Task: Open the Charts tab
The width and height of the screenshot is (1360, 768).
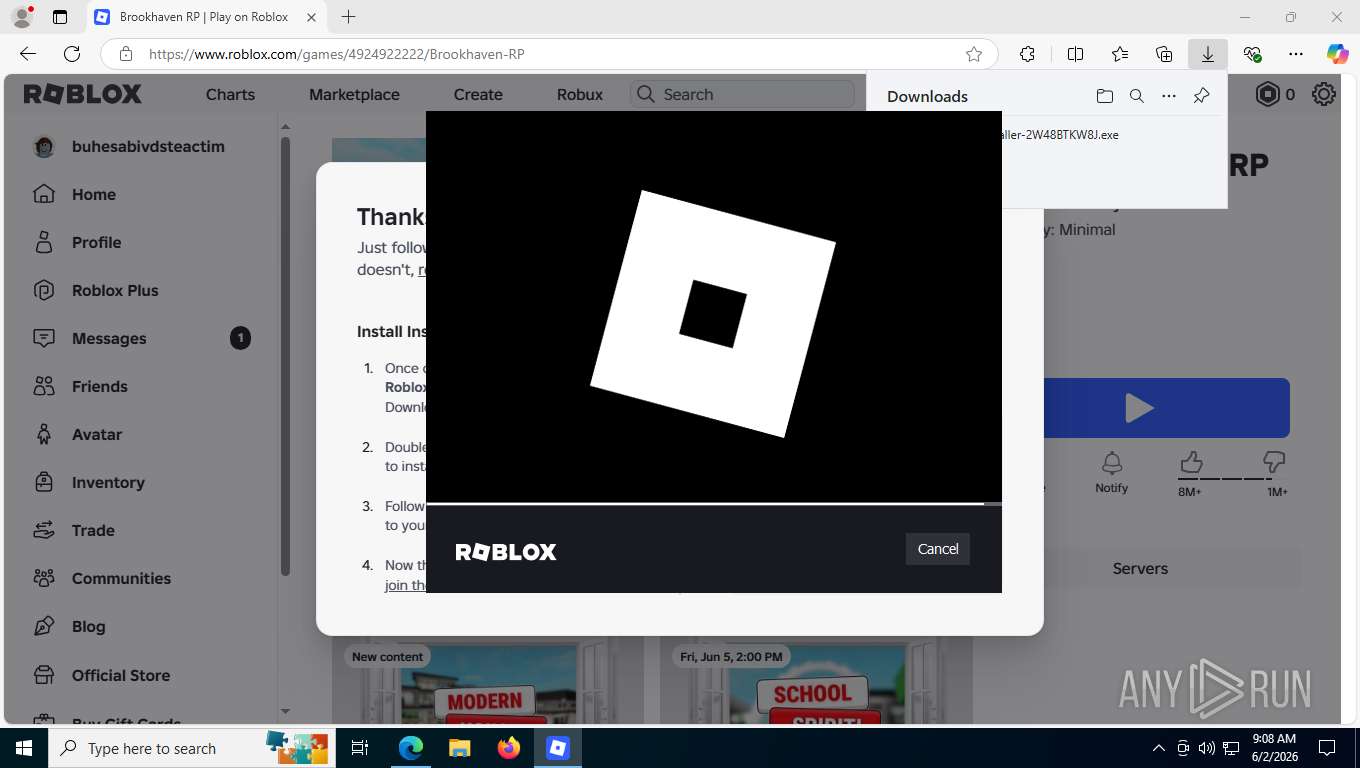Action: pos(230,94)
